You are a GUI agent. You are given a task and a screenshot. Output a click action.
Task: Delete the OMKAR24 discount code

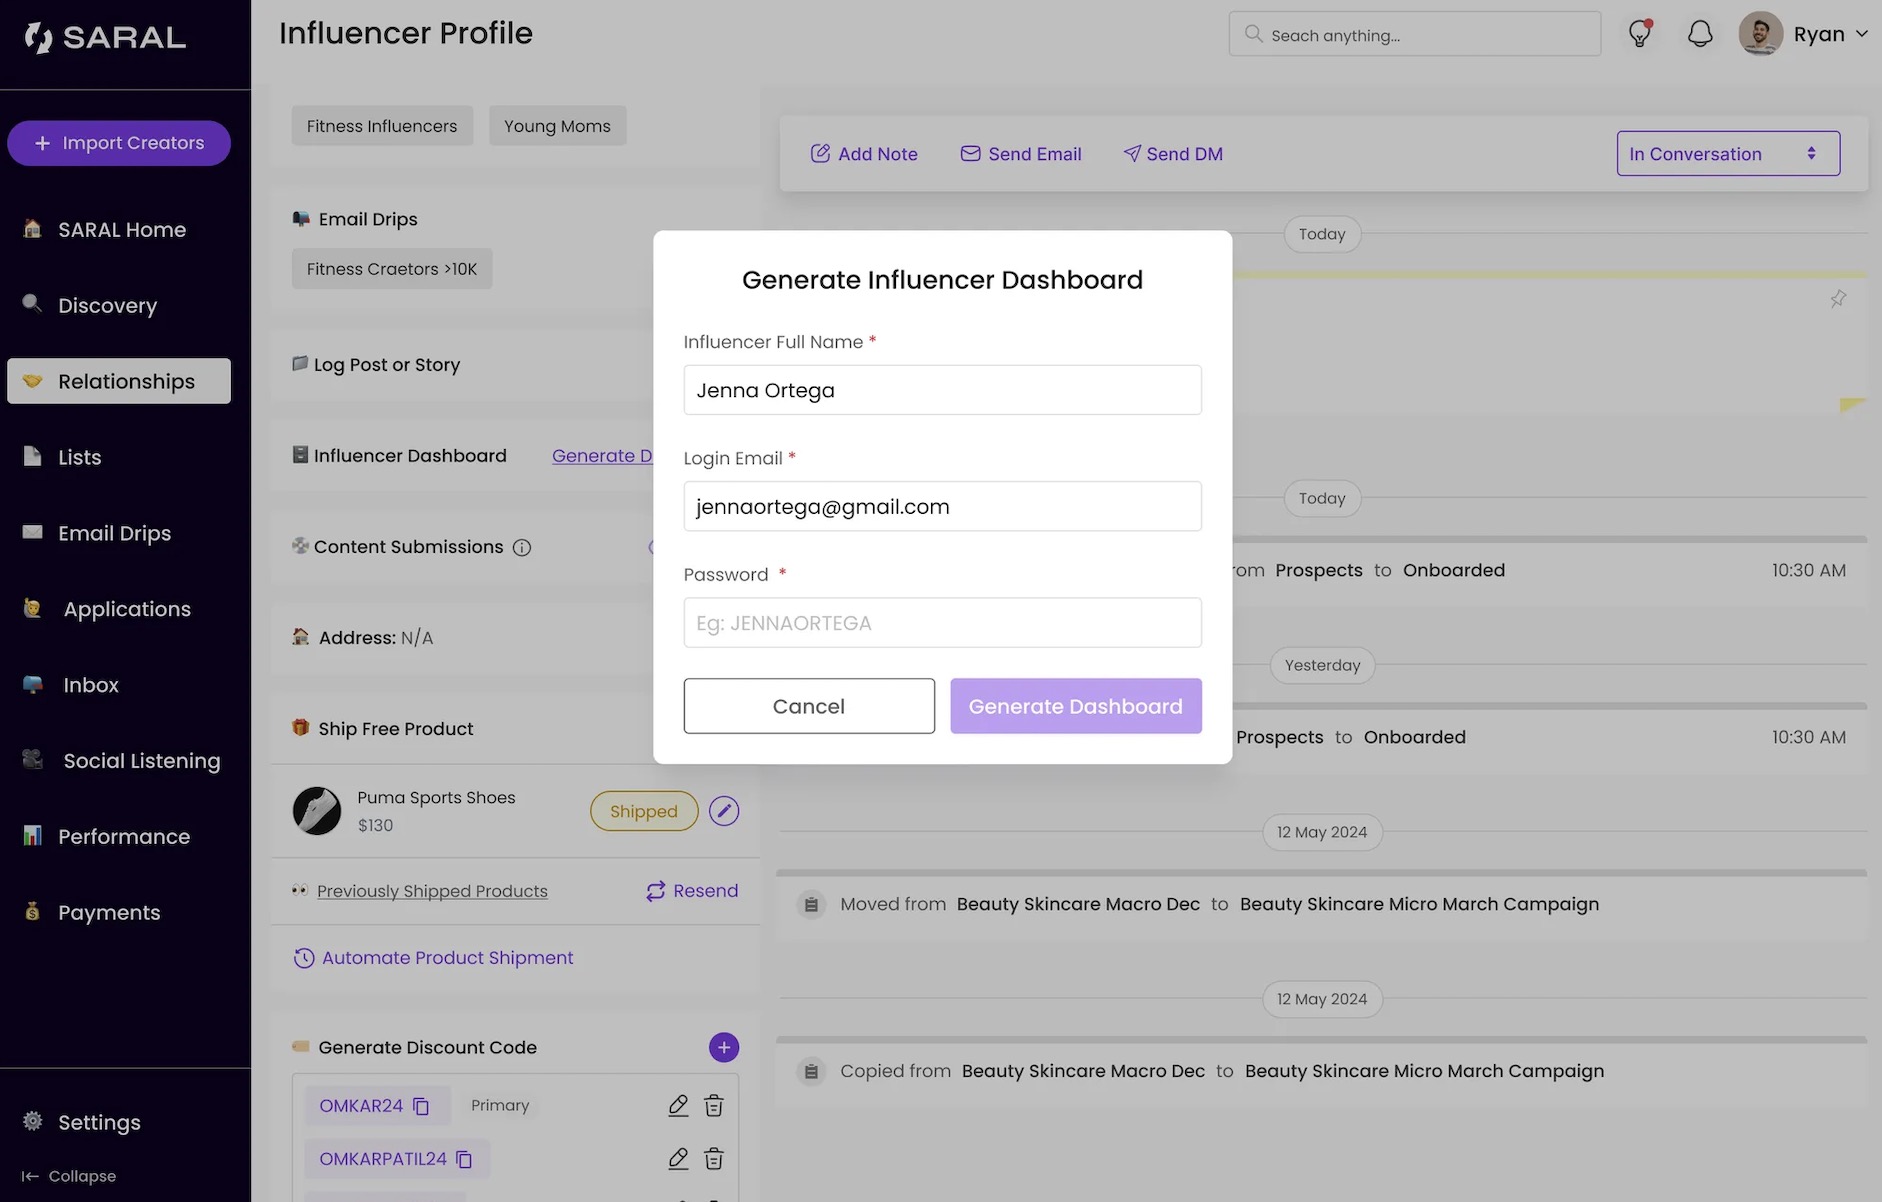tap(714, 1106)
